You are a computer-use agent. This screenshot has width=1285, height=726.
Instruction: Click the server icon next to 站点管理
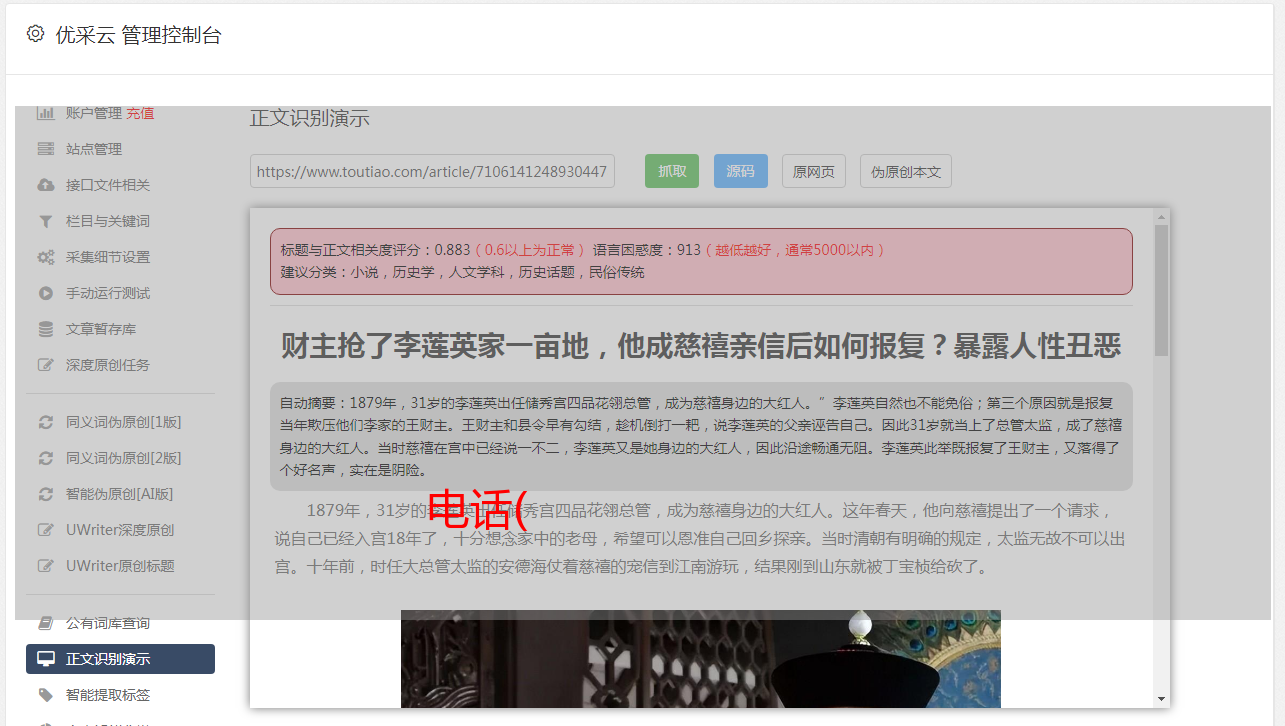tap(46, 149)
